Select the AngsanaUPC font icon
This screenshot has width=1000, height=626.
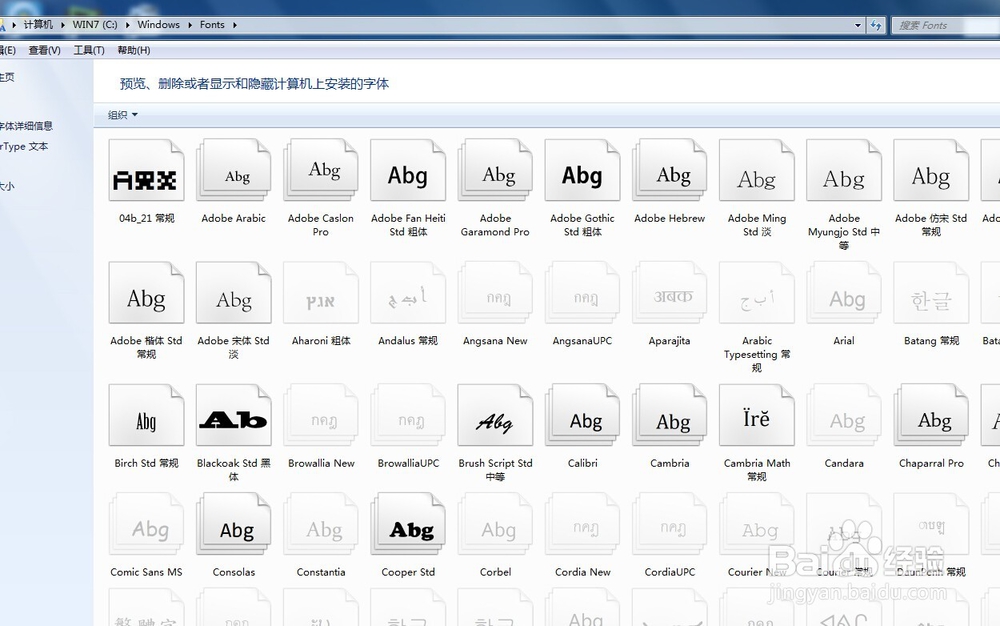[x=582, y=292]
